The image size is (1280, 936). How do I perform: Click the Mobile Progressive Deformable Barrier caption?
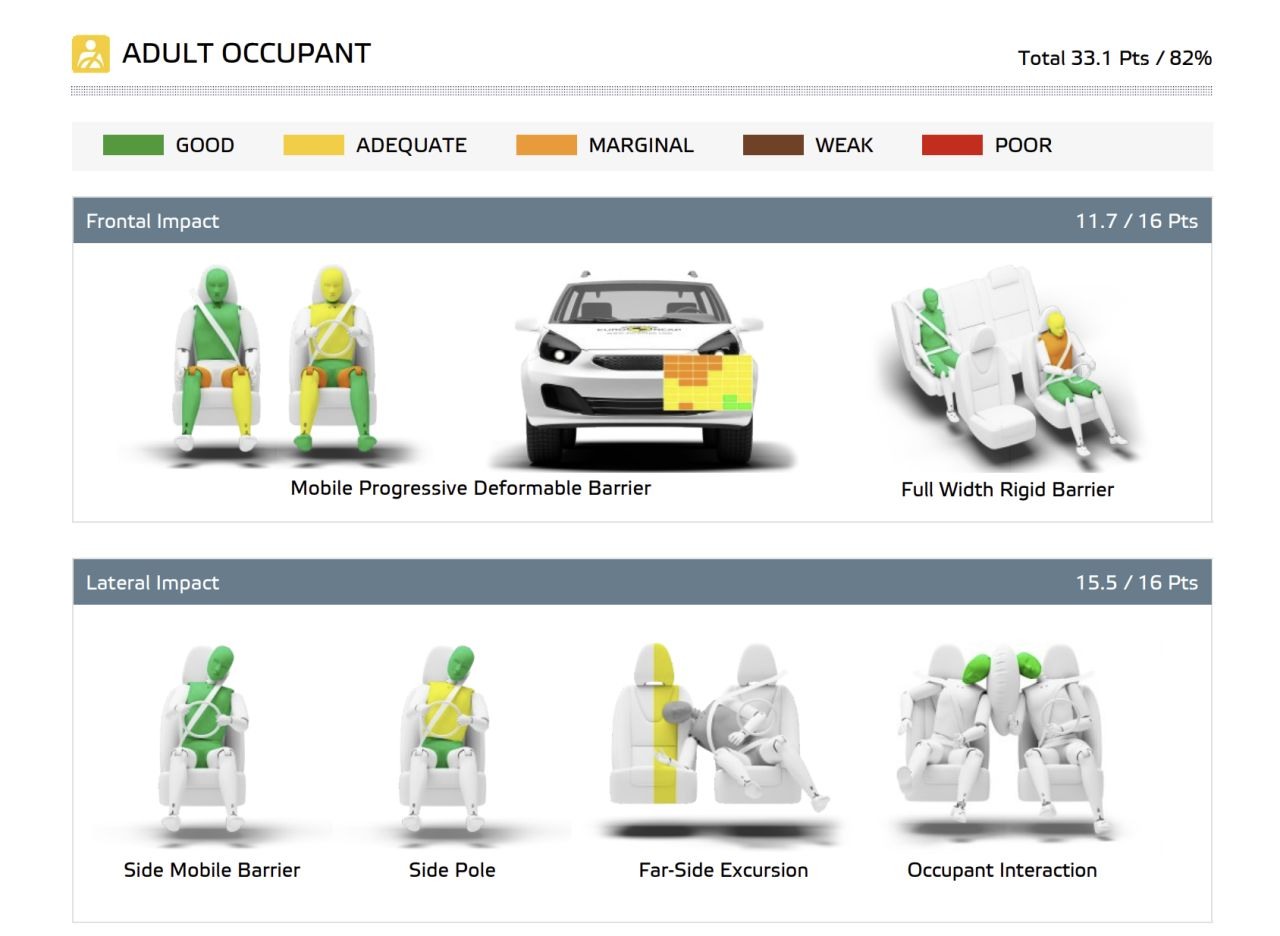tap(471, 488)
